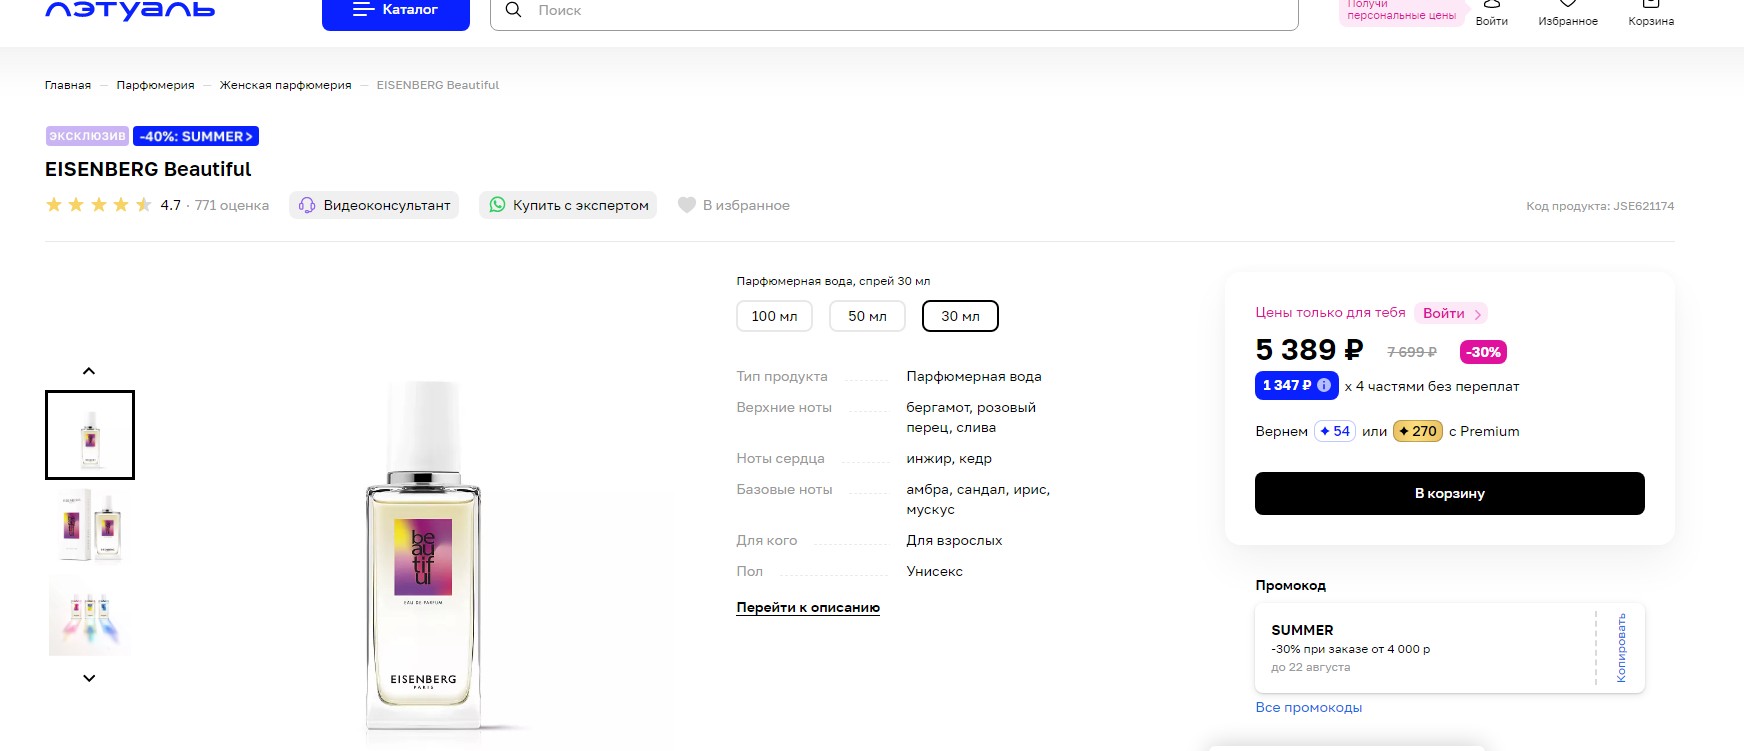Screen dimensions: 1744x751
Task: Click the EISENBERG Beautiful breadcrumb
Action: [438, 85]
